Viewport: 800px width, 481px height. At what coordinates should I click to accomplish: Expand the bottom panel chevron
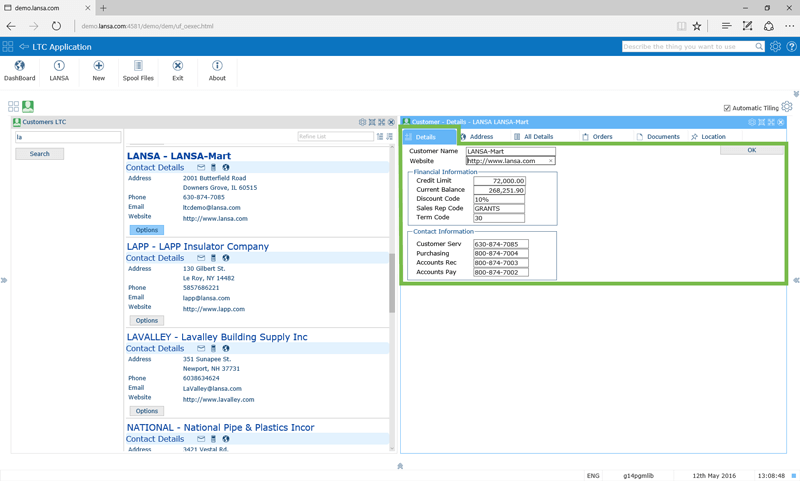pyautogui.click(x=400, y=466)
